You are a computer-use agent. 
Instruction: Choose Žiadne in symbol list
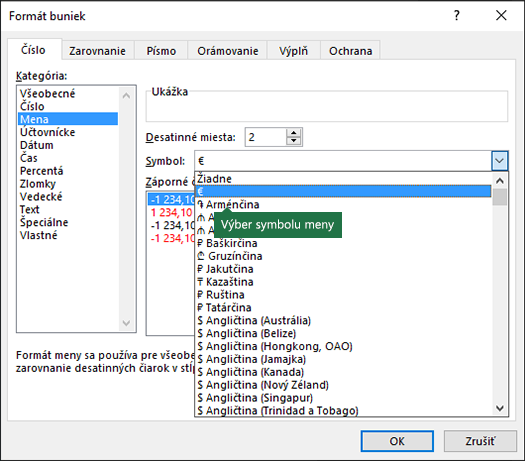click(344, 179)
